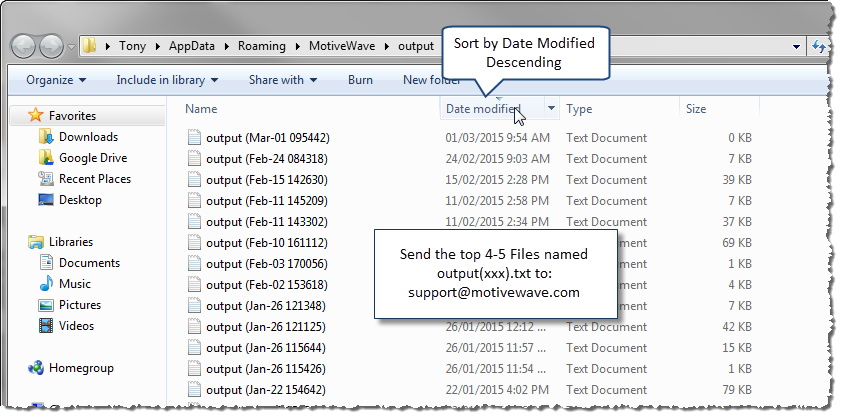Select file output (Jan-22 154642)

[x=265, y=390]
